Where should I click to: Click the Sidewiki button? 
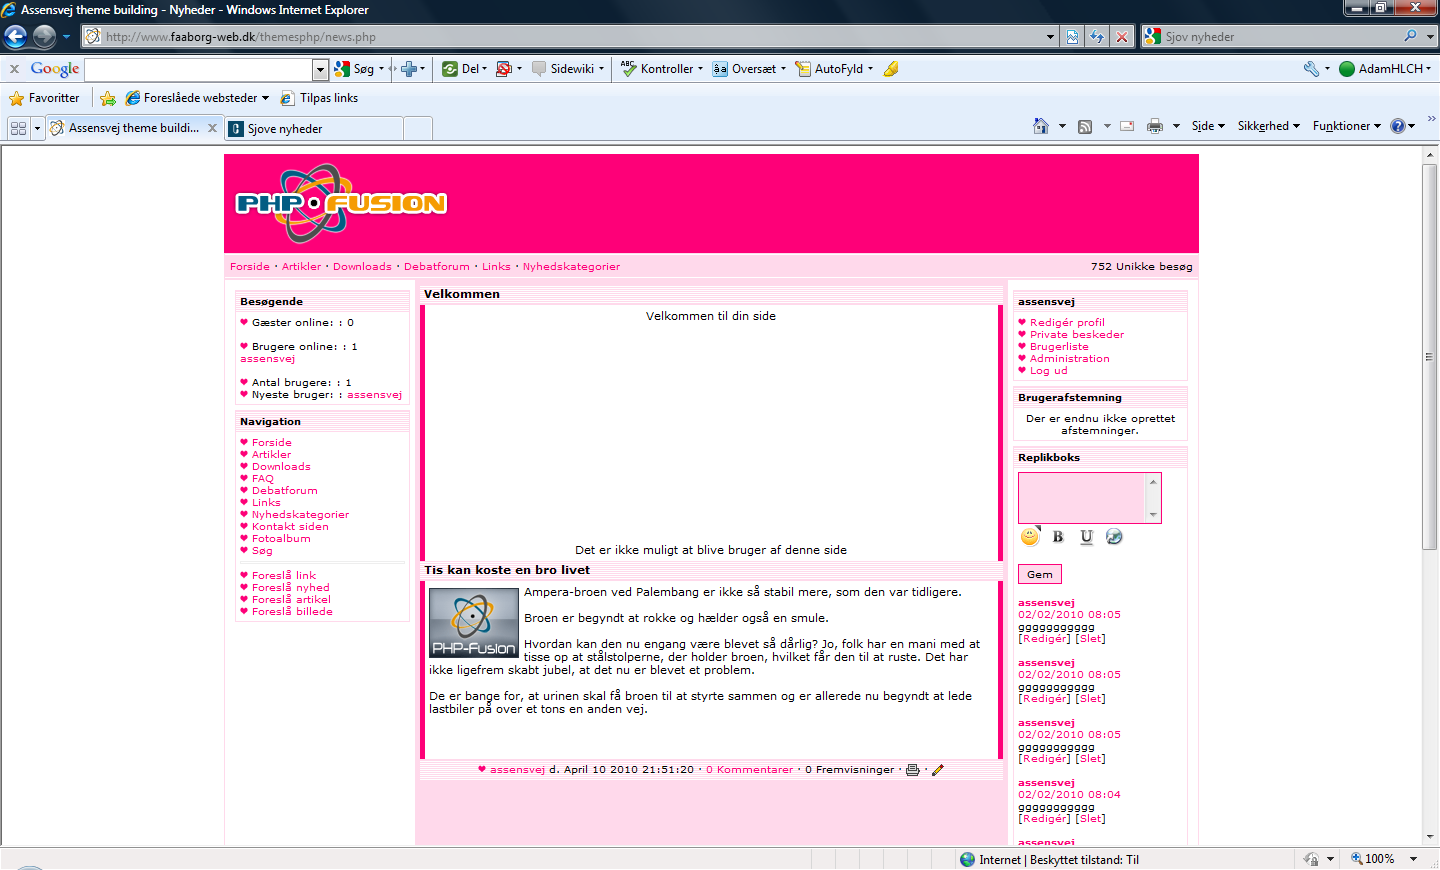[568, 69]
